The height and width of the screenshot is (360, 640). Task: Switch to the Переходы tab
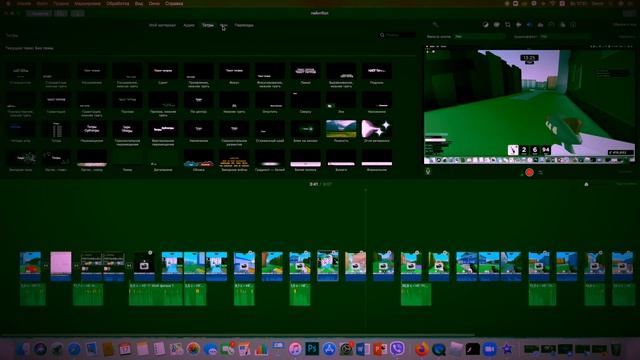[244, 25]
